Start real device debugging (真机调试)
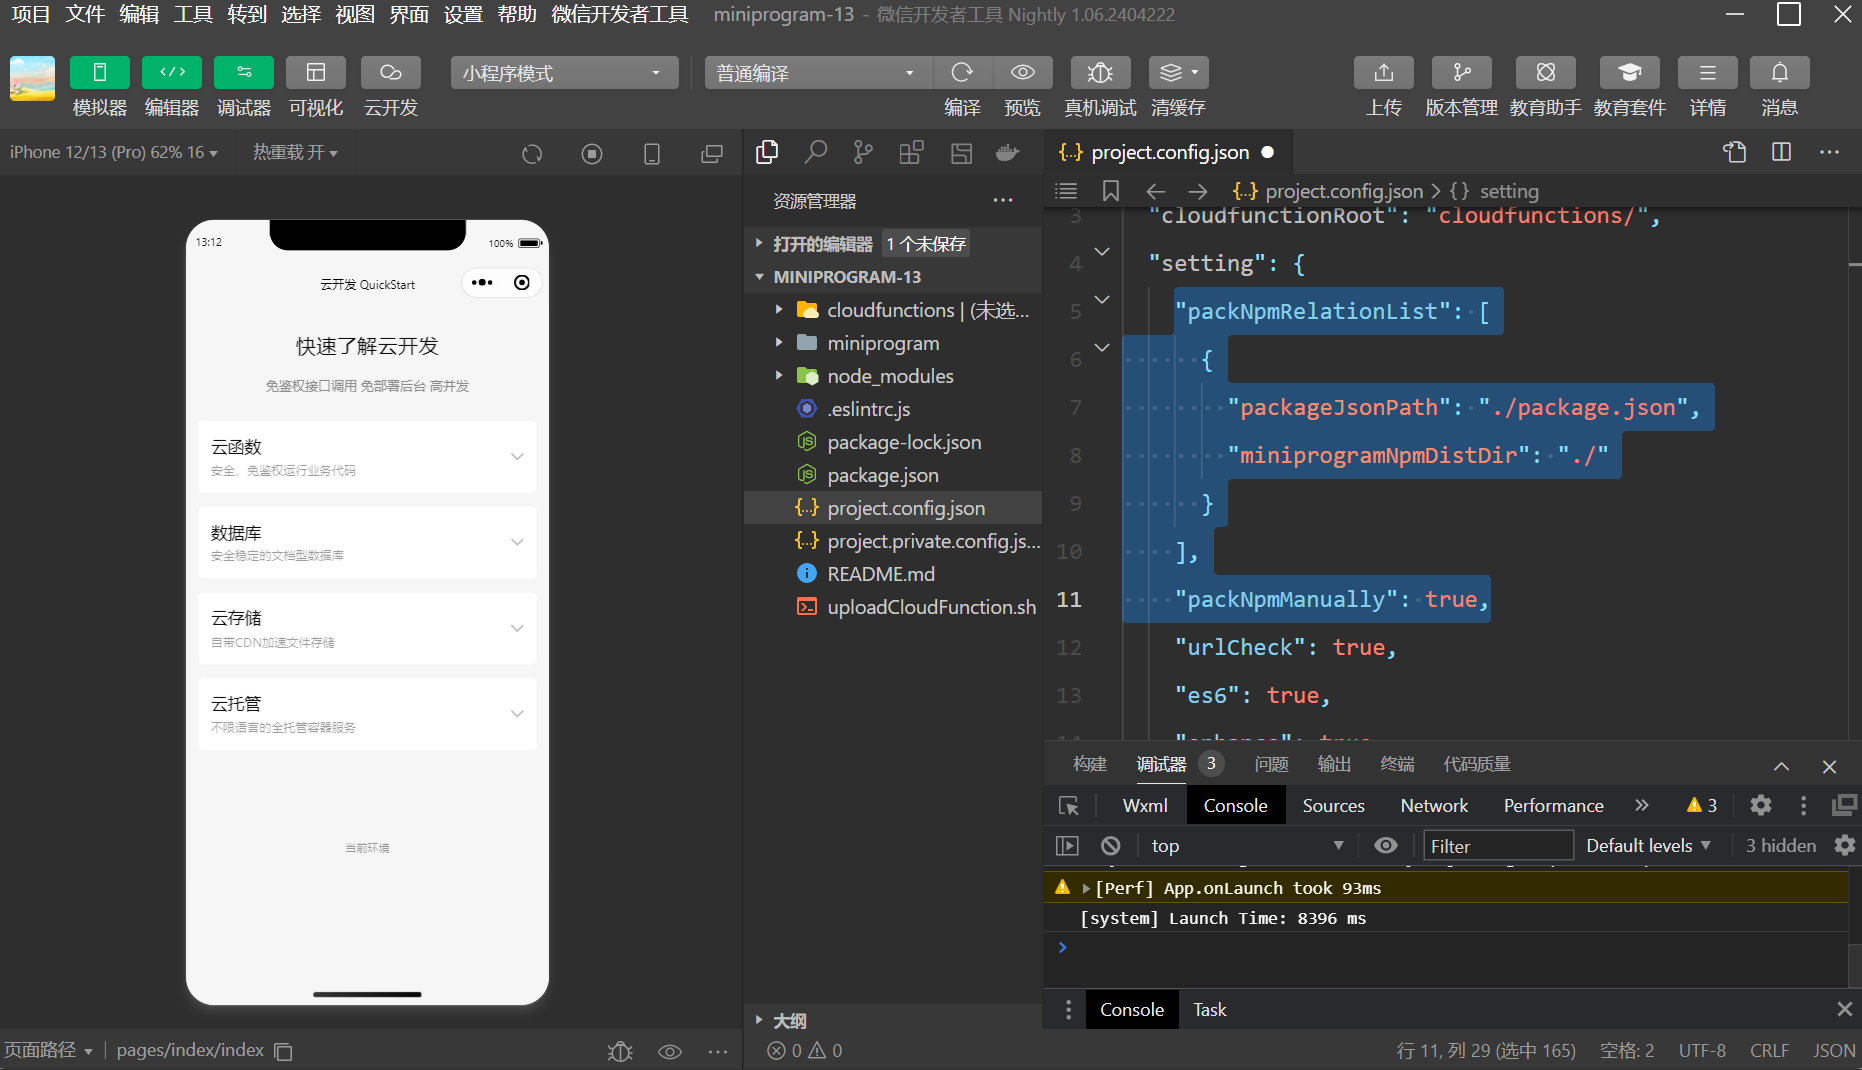The height and width of the screenshot is (1070, 1862). [x=1100, y=73]
